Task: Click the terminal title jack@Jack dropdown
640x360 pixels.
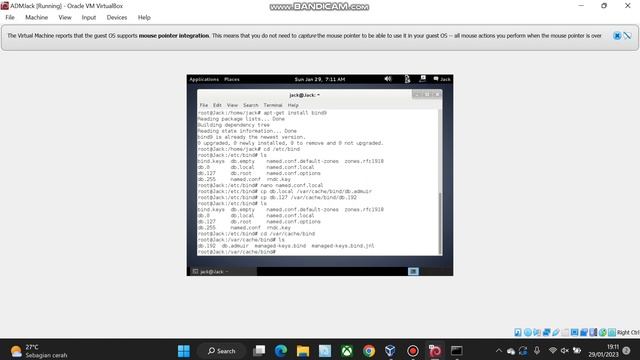Action: (304, 95)
